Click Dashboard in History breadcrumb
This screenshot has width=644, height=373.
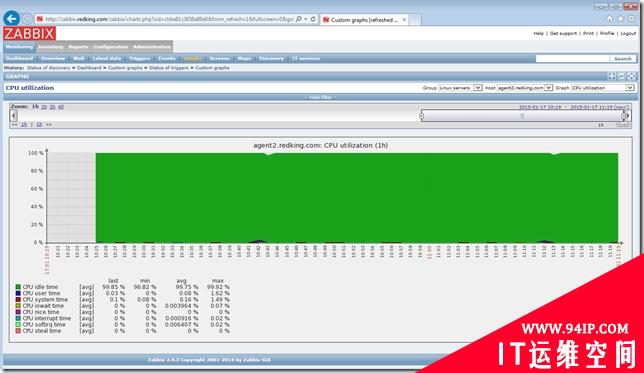[89, 68]
